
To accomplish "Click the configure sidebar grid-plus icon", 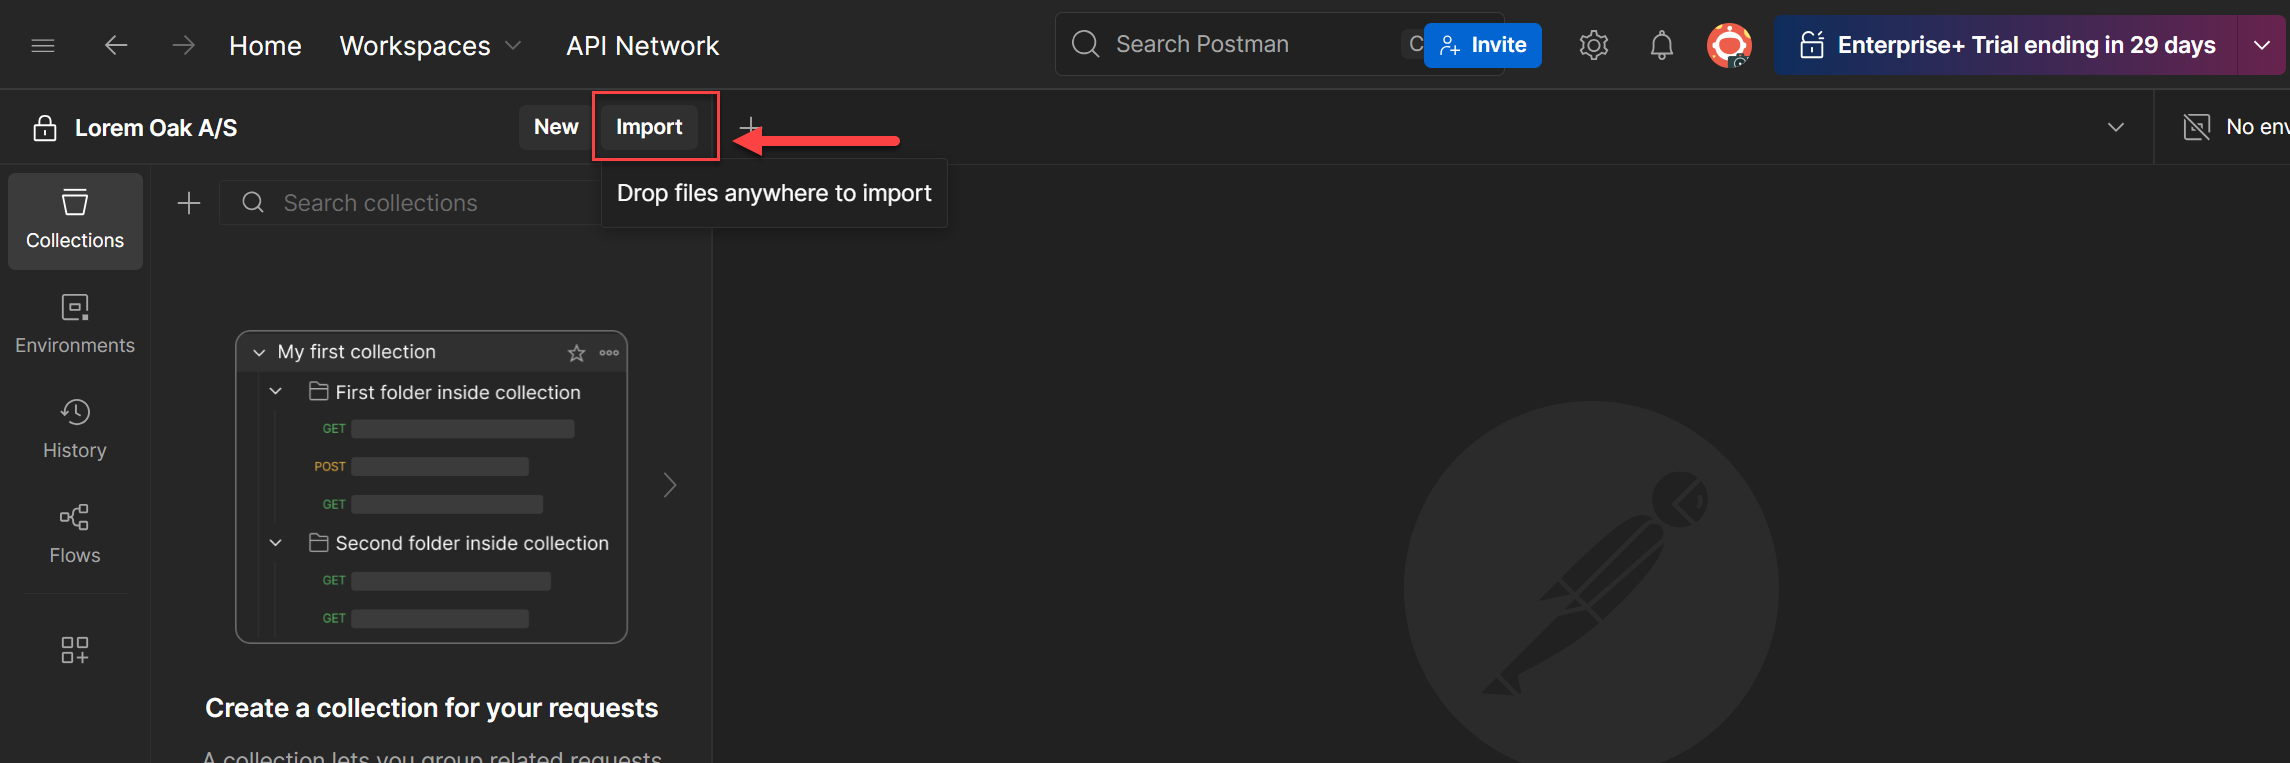I will tap(75, 650).
